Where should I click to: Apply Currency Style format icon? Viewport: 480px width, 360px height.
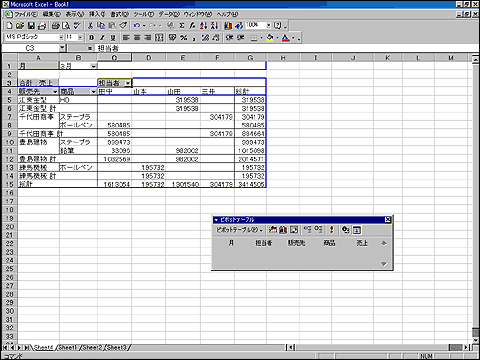[172, 38]
